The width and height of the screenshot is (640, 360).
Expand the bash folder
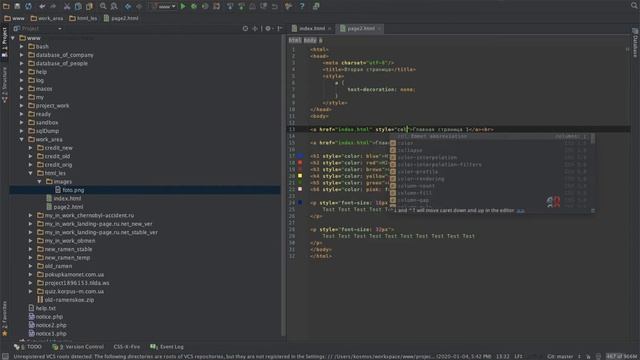22,47
